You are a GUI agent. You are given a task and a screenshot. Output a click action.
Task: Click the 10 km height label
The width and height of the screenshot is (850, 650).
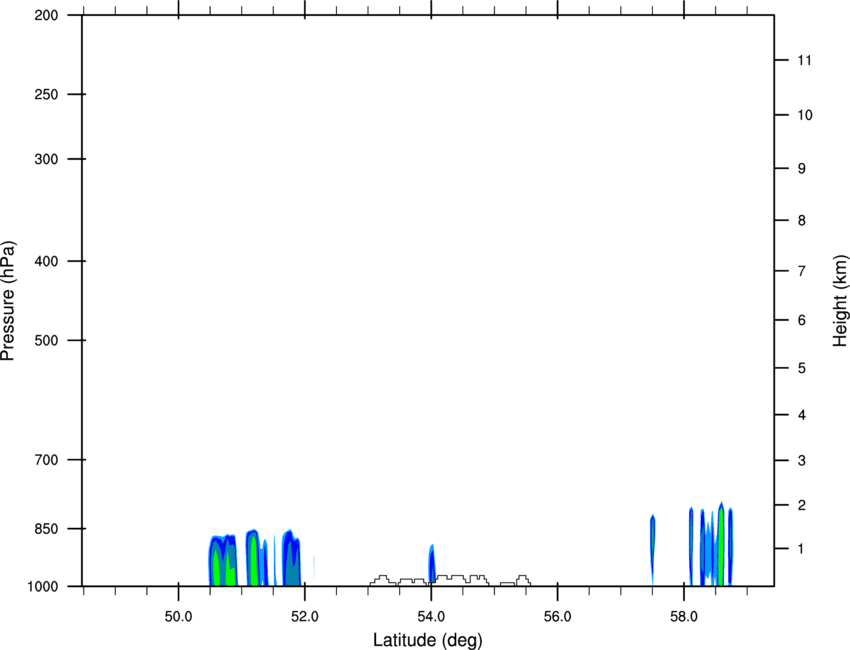pyautogui.click(x=805, y=115)
